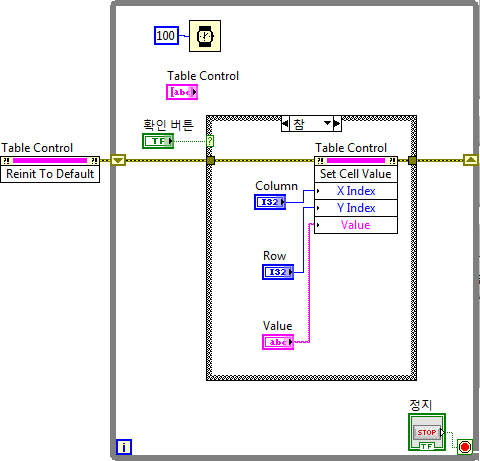This screenshot has width=480, height=461.
Task: Click the red loop condition stop terminal
Action: click(465, 447)
